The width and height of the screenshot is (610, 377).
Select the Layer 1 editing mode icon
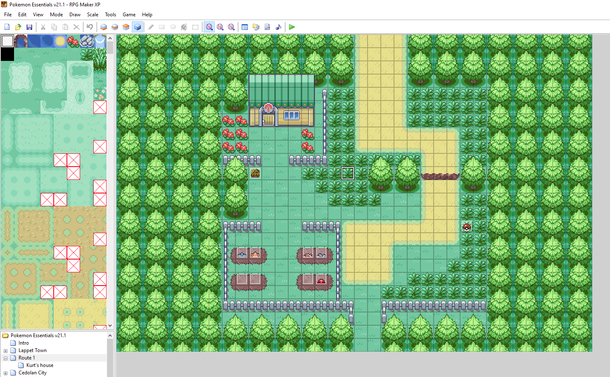103,27
